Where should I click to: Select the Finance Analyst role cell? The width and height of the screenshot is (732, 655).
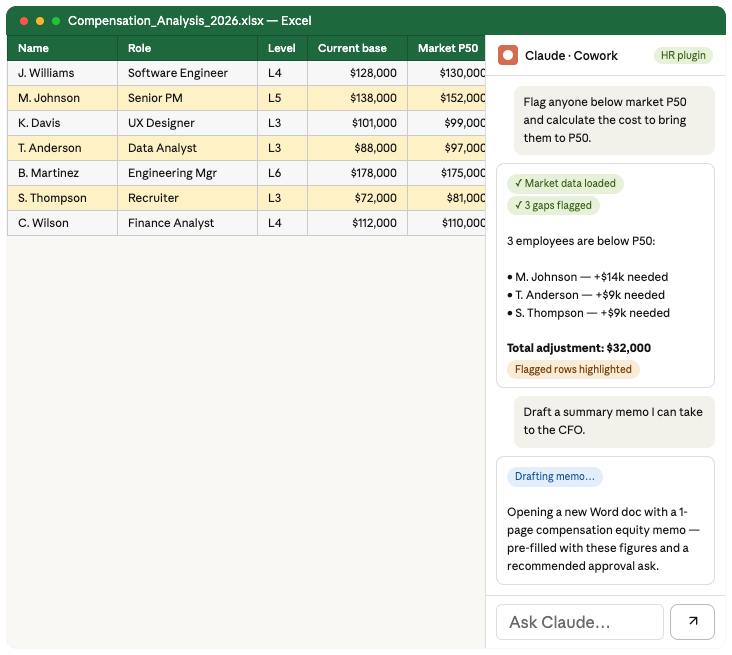[187, 223]
